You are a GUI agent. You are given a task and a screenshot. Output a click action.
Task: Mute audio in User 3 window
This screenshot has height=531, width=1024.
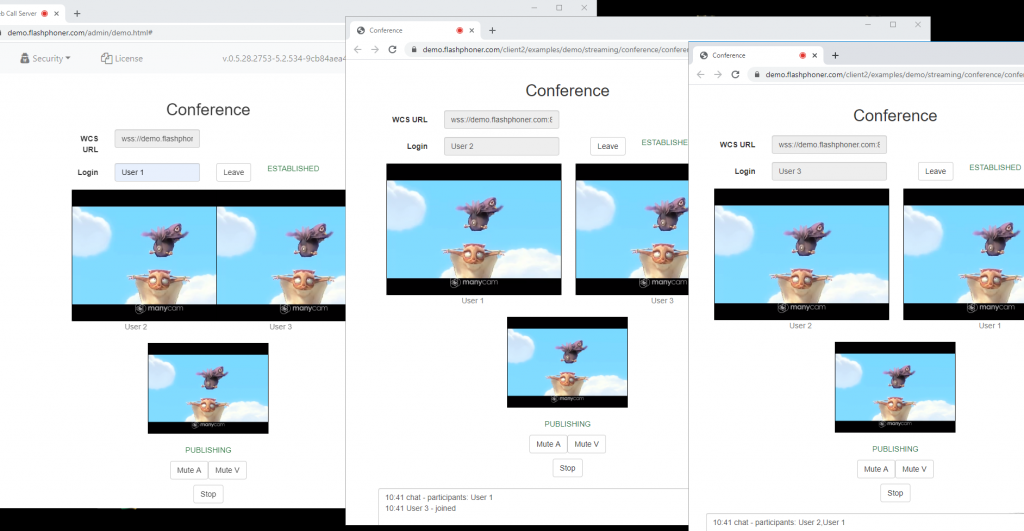point(876,469)
